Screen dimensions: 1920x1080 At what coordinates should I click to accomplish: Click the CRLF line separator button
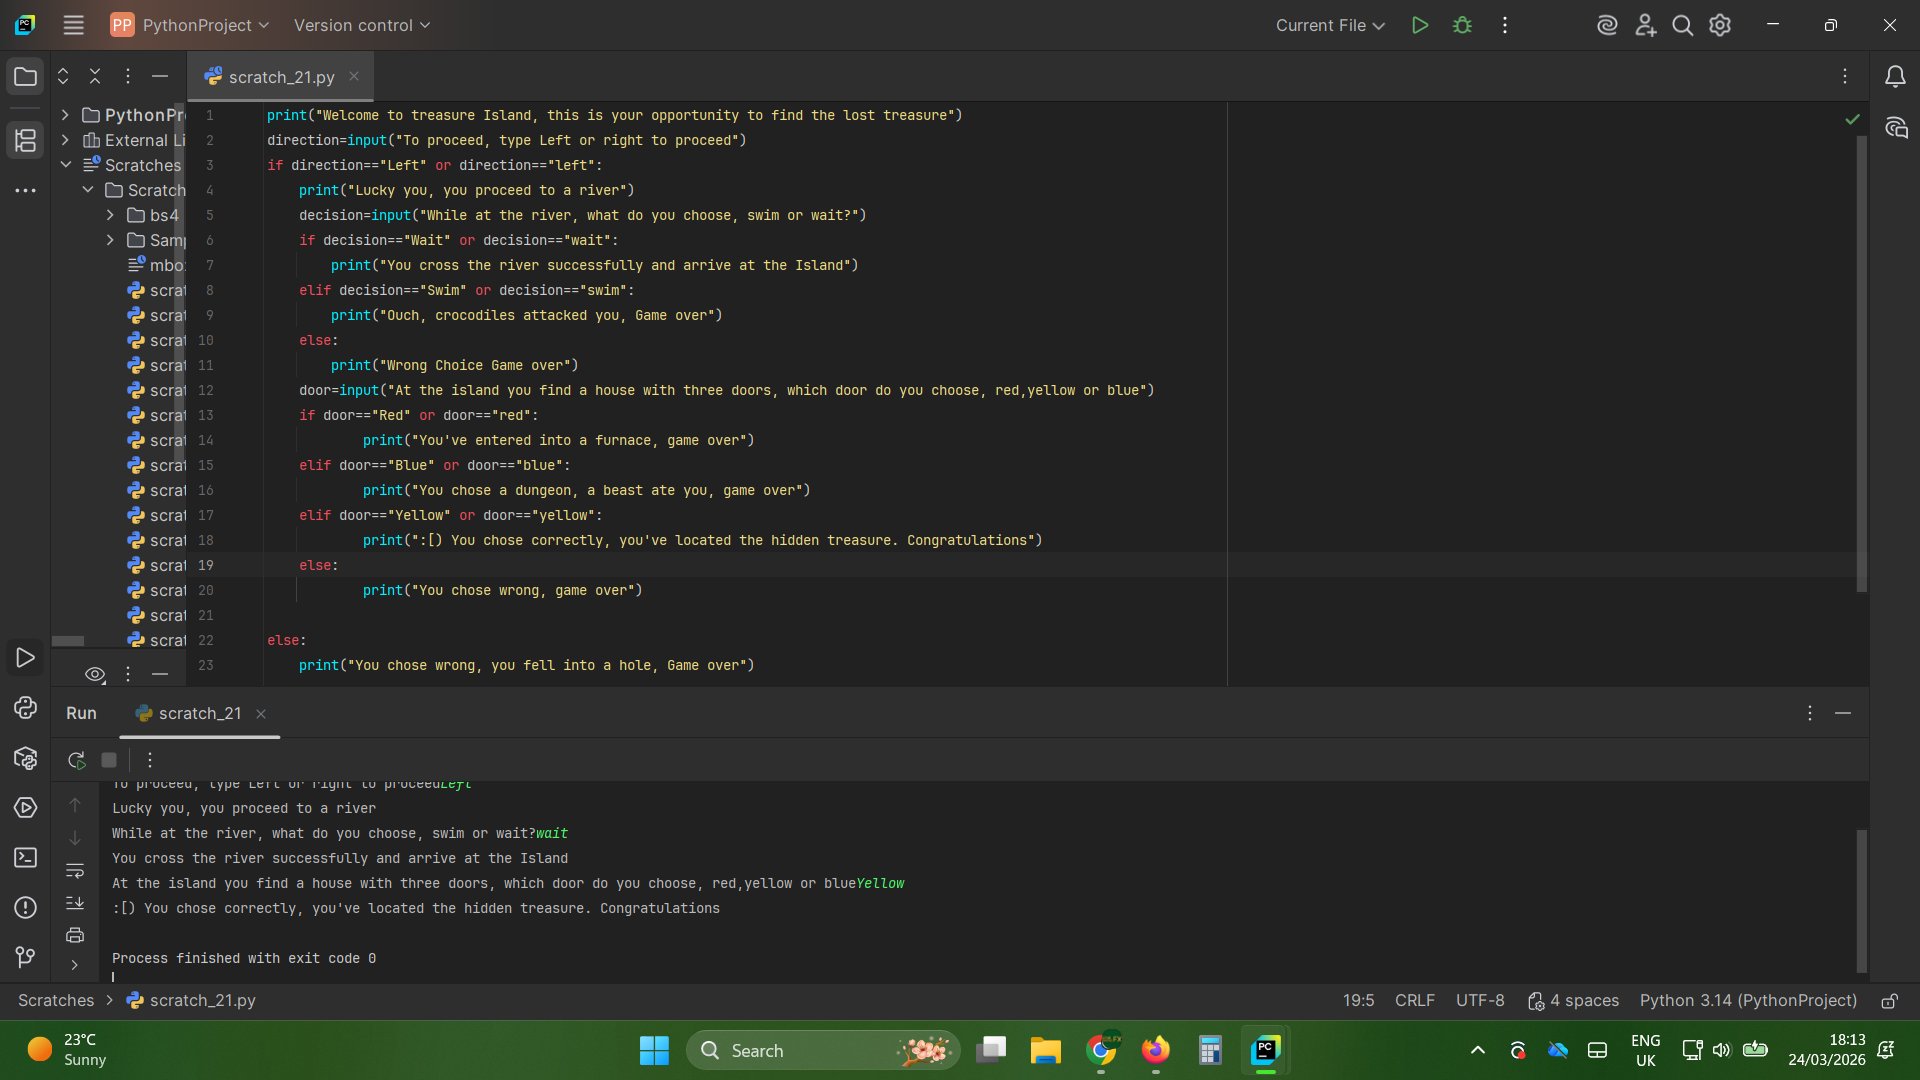1414,1000
